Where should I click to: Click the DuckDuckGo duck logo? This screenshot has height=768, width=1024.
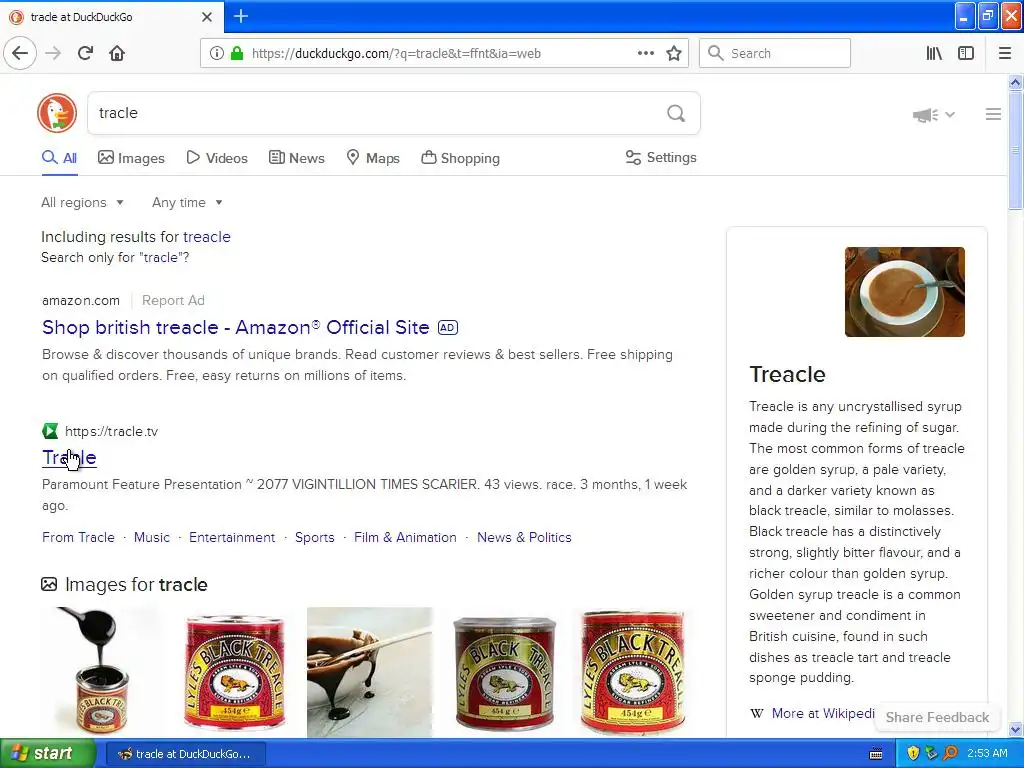(57, 113)
